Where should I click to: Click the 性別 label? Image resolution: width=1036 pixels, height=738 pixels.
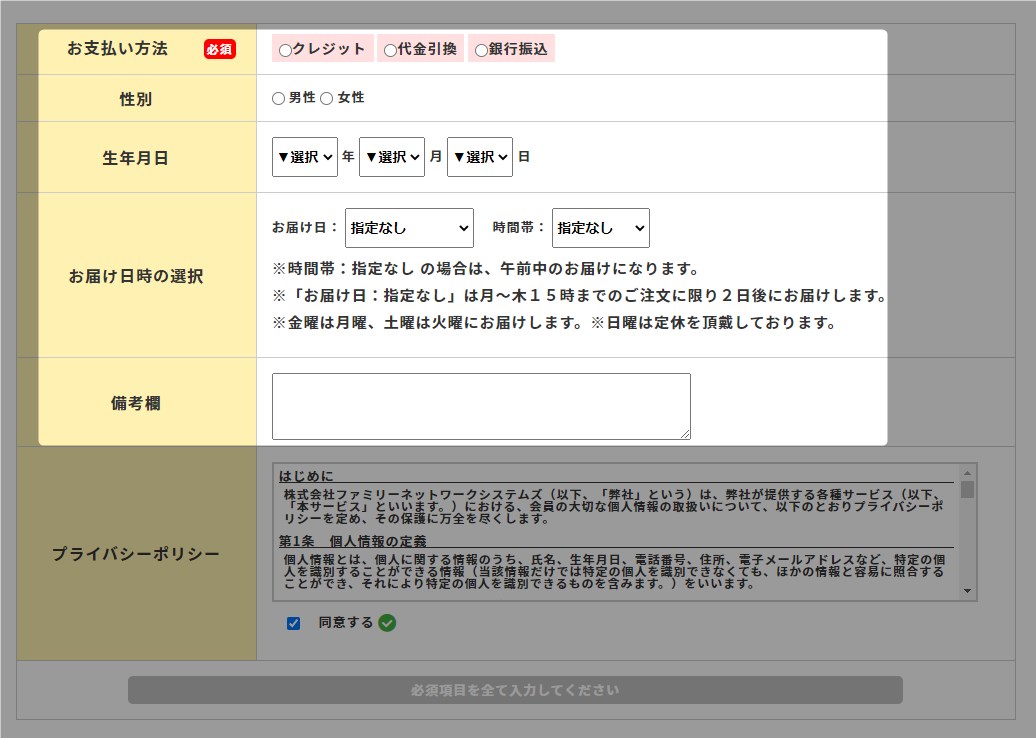tap(135, 99)
